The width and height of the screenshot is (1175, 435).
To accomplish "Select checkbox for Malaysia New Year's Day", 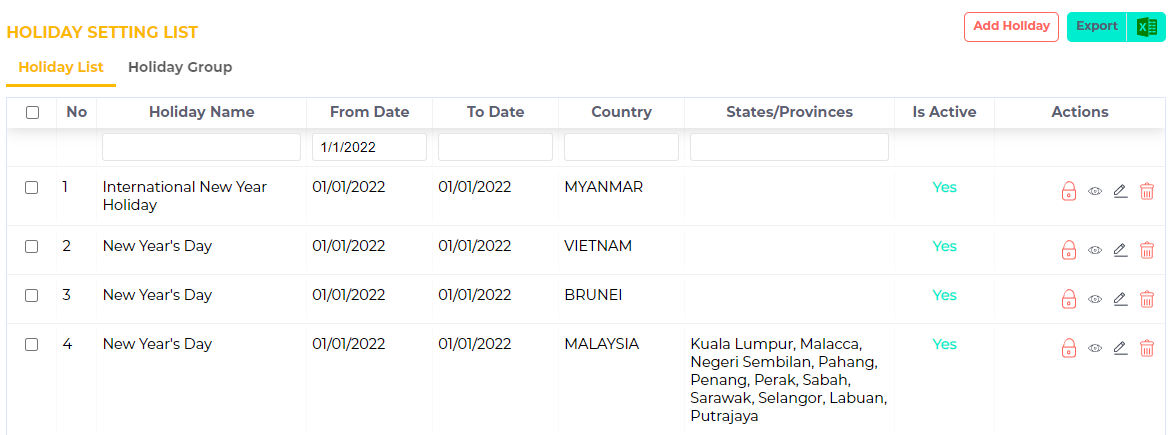I will (x=32, y=344).
